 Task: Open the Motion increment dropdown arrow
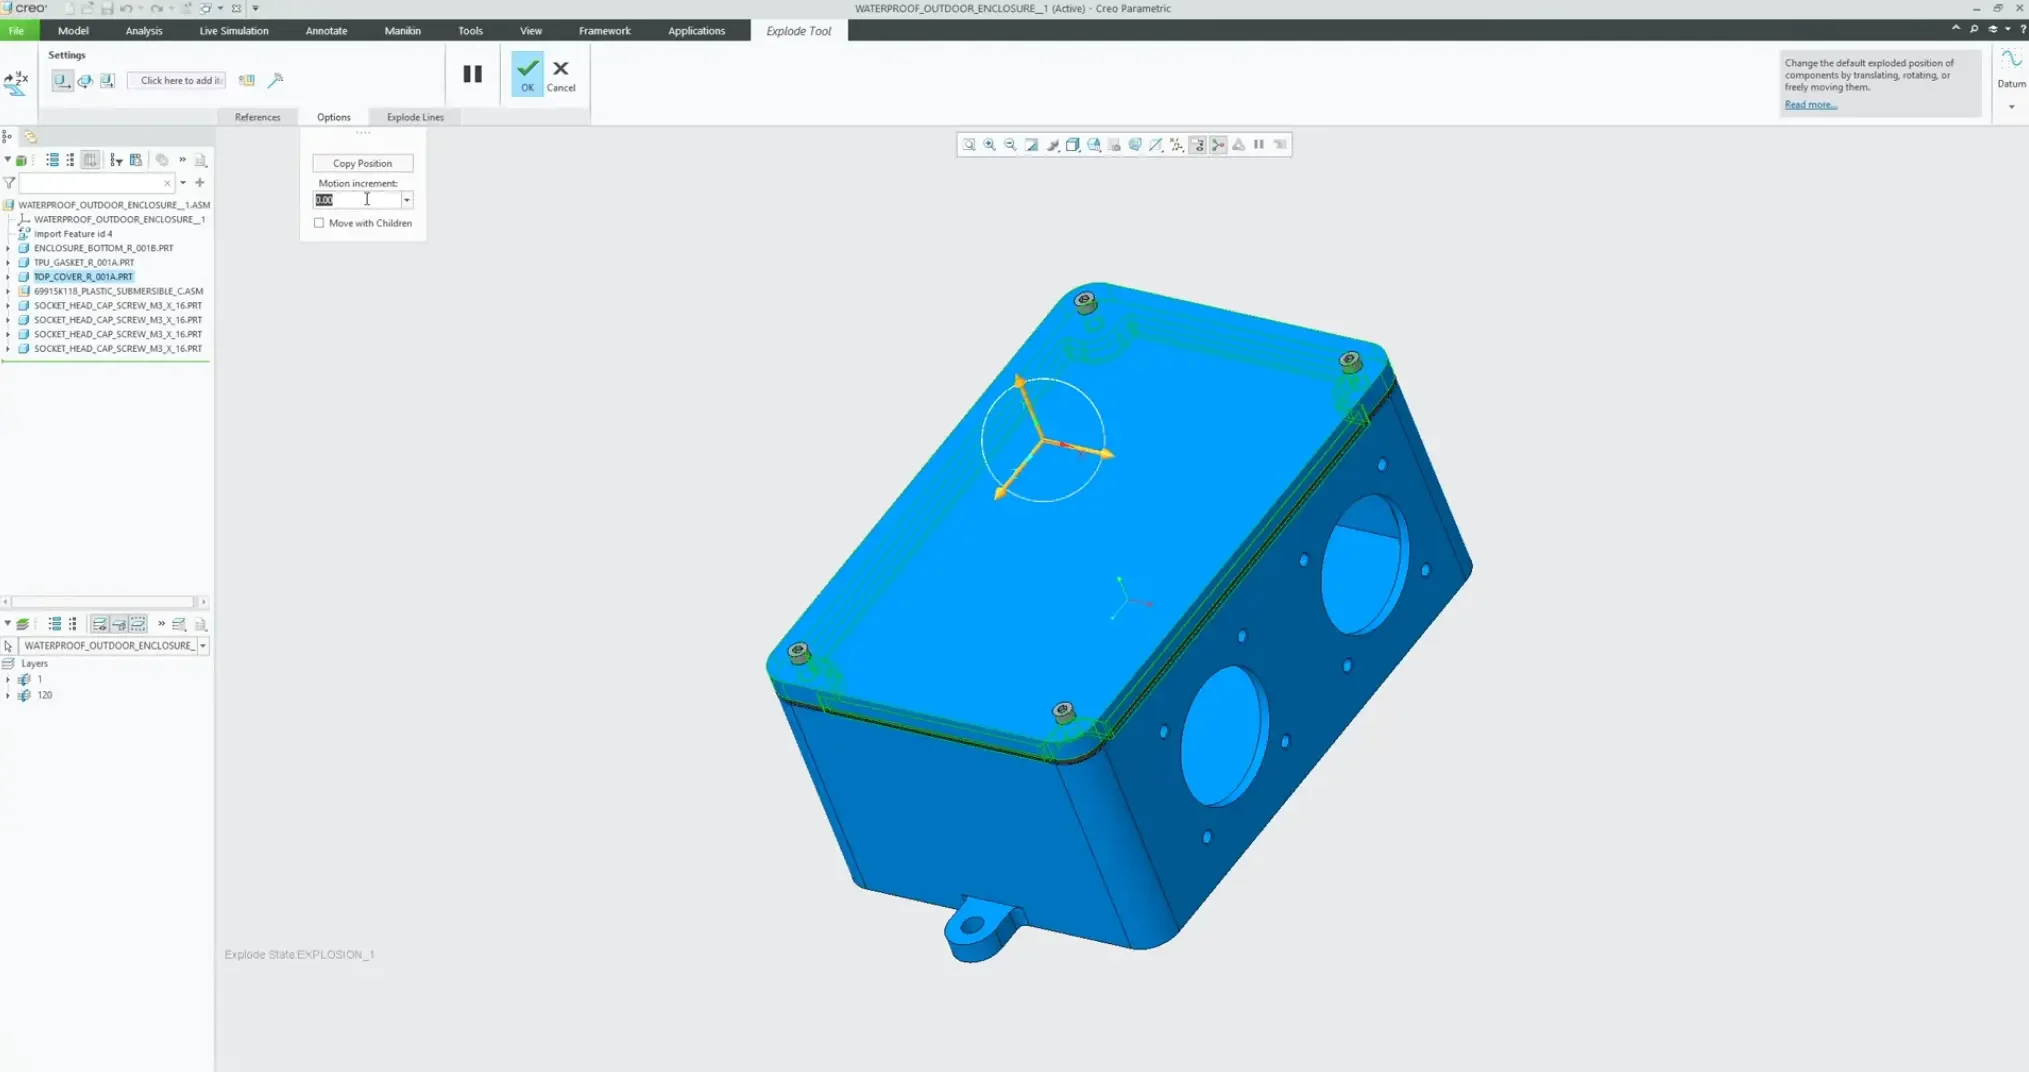point(406,200)
